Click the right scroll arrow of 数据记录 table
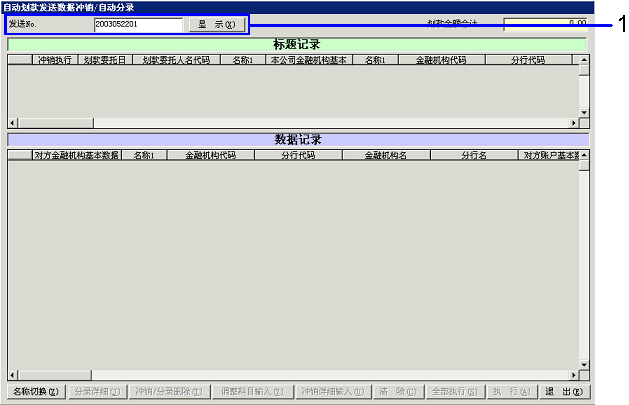Image resolution: width=629 pixels, height=405 pixels. coord(574,375)
